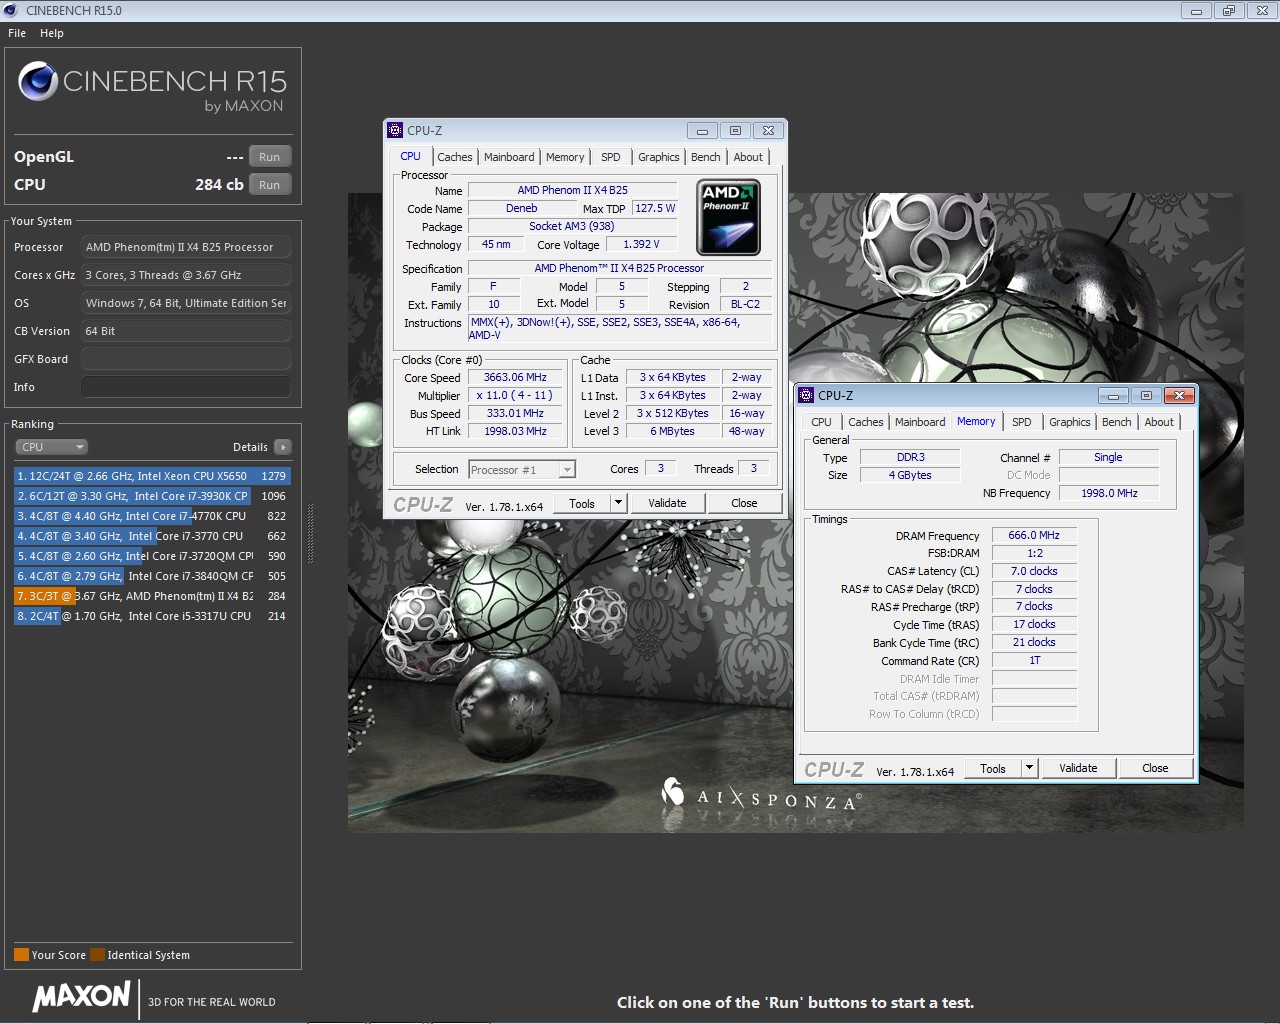Click the rendered scene preview image
The width and height of the screenshot is (1280, 1024).
pyautogui.click(x=796, y=512)
